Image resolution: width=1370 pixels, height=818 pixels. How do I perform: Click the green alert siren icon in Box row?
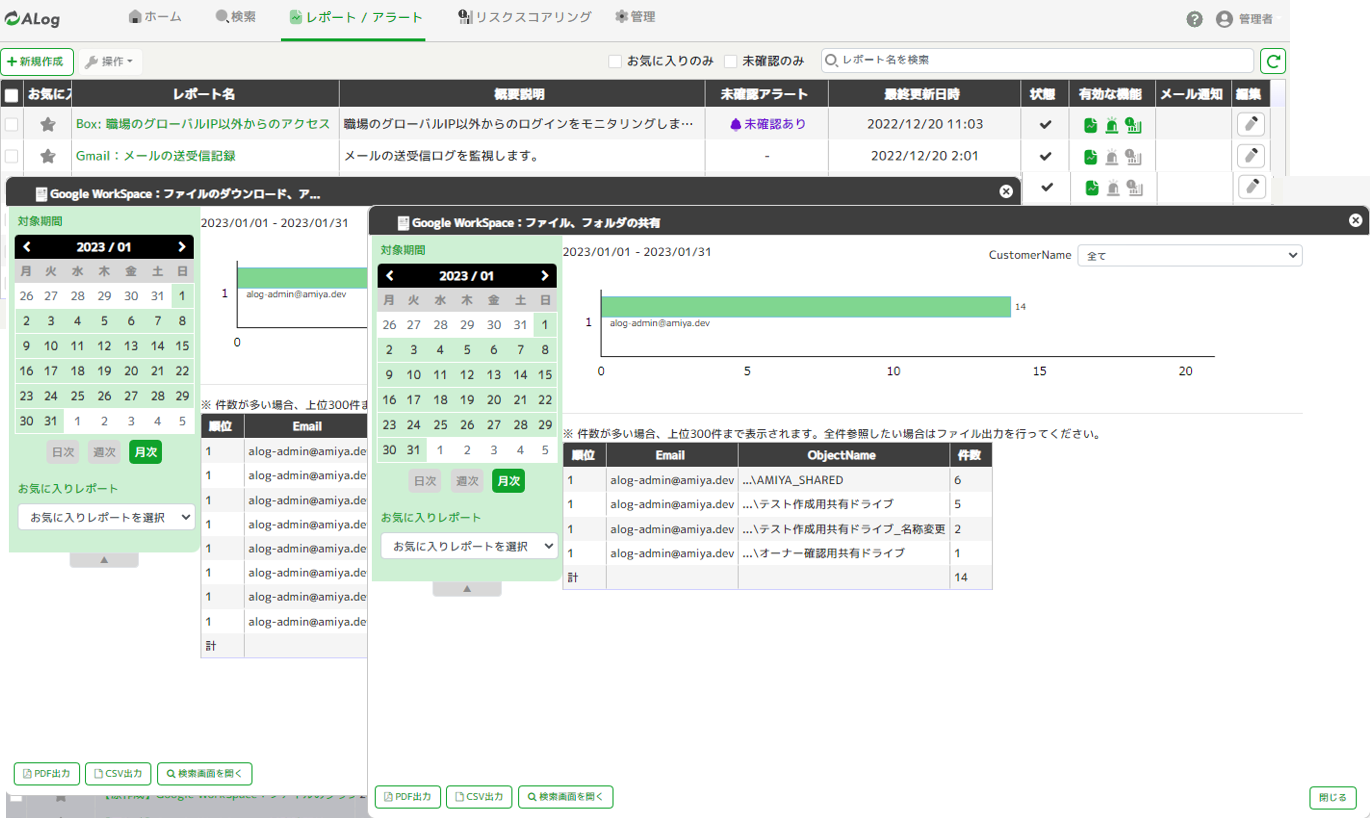click(1112, 125)
